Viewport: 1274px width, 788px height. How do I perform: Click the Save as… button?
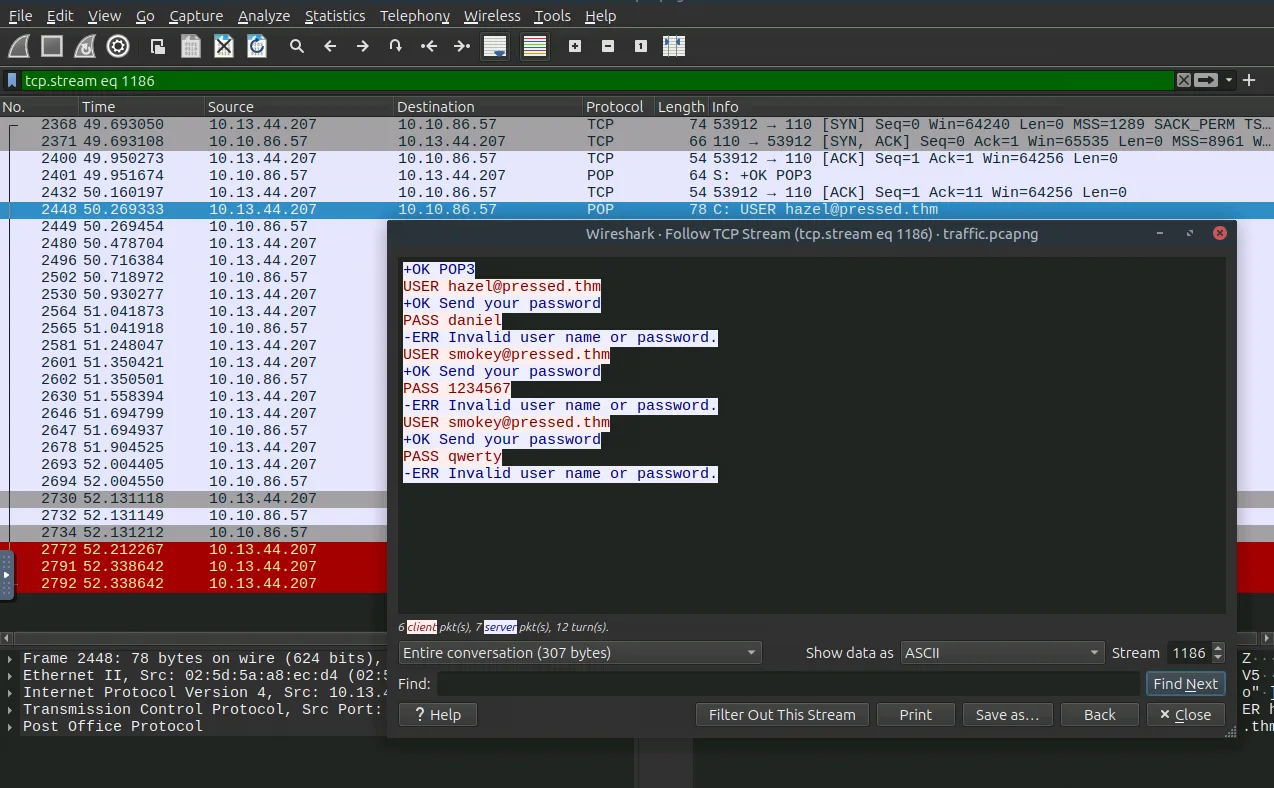pyautogui.click(x=1007, y=714)
